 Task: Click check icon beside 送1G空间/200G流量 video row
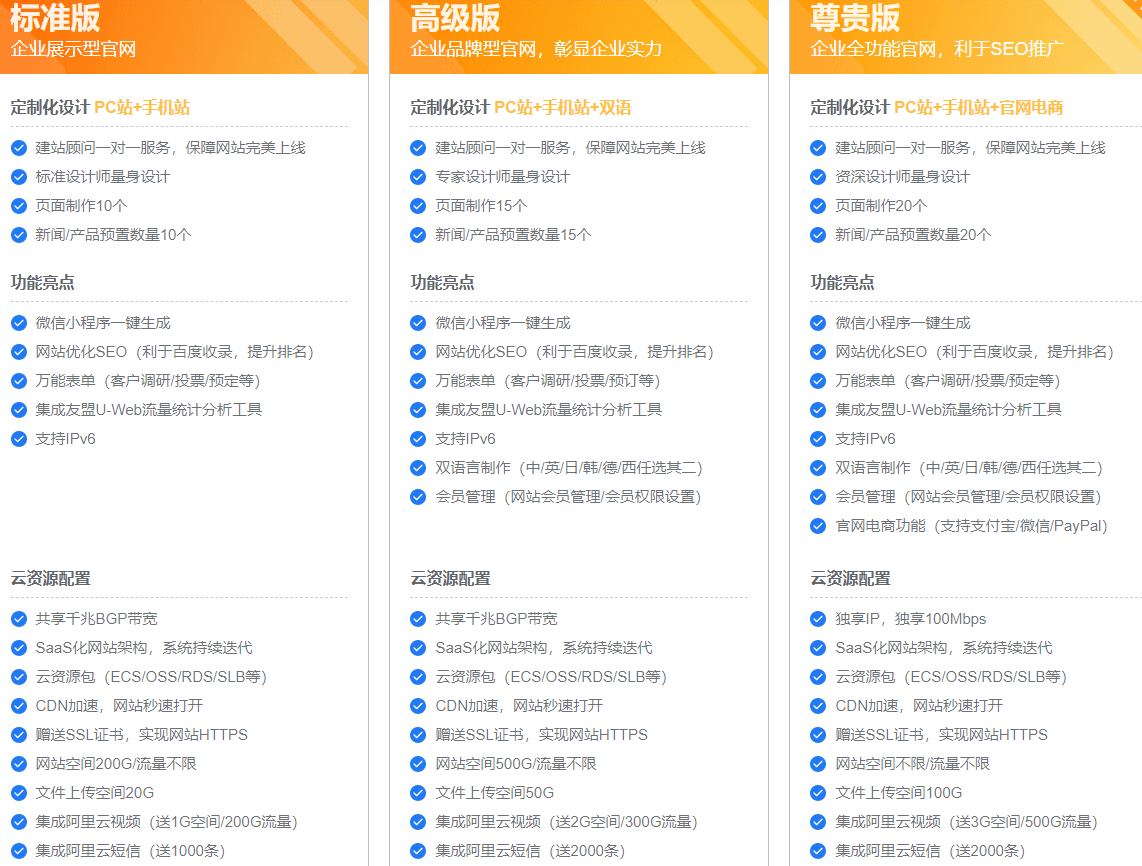click(x=19, y=822)
